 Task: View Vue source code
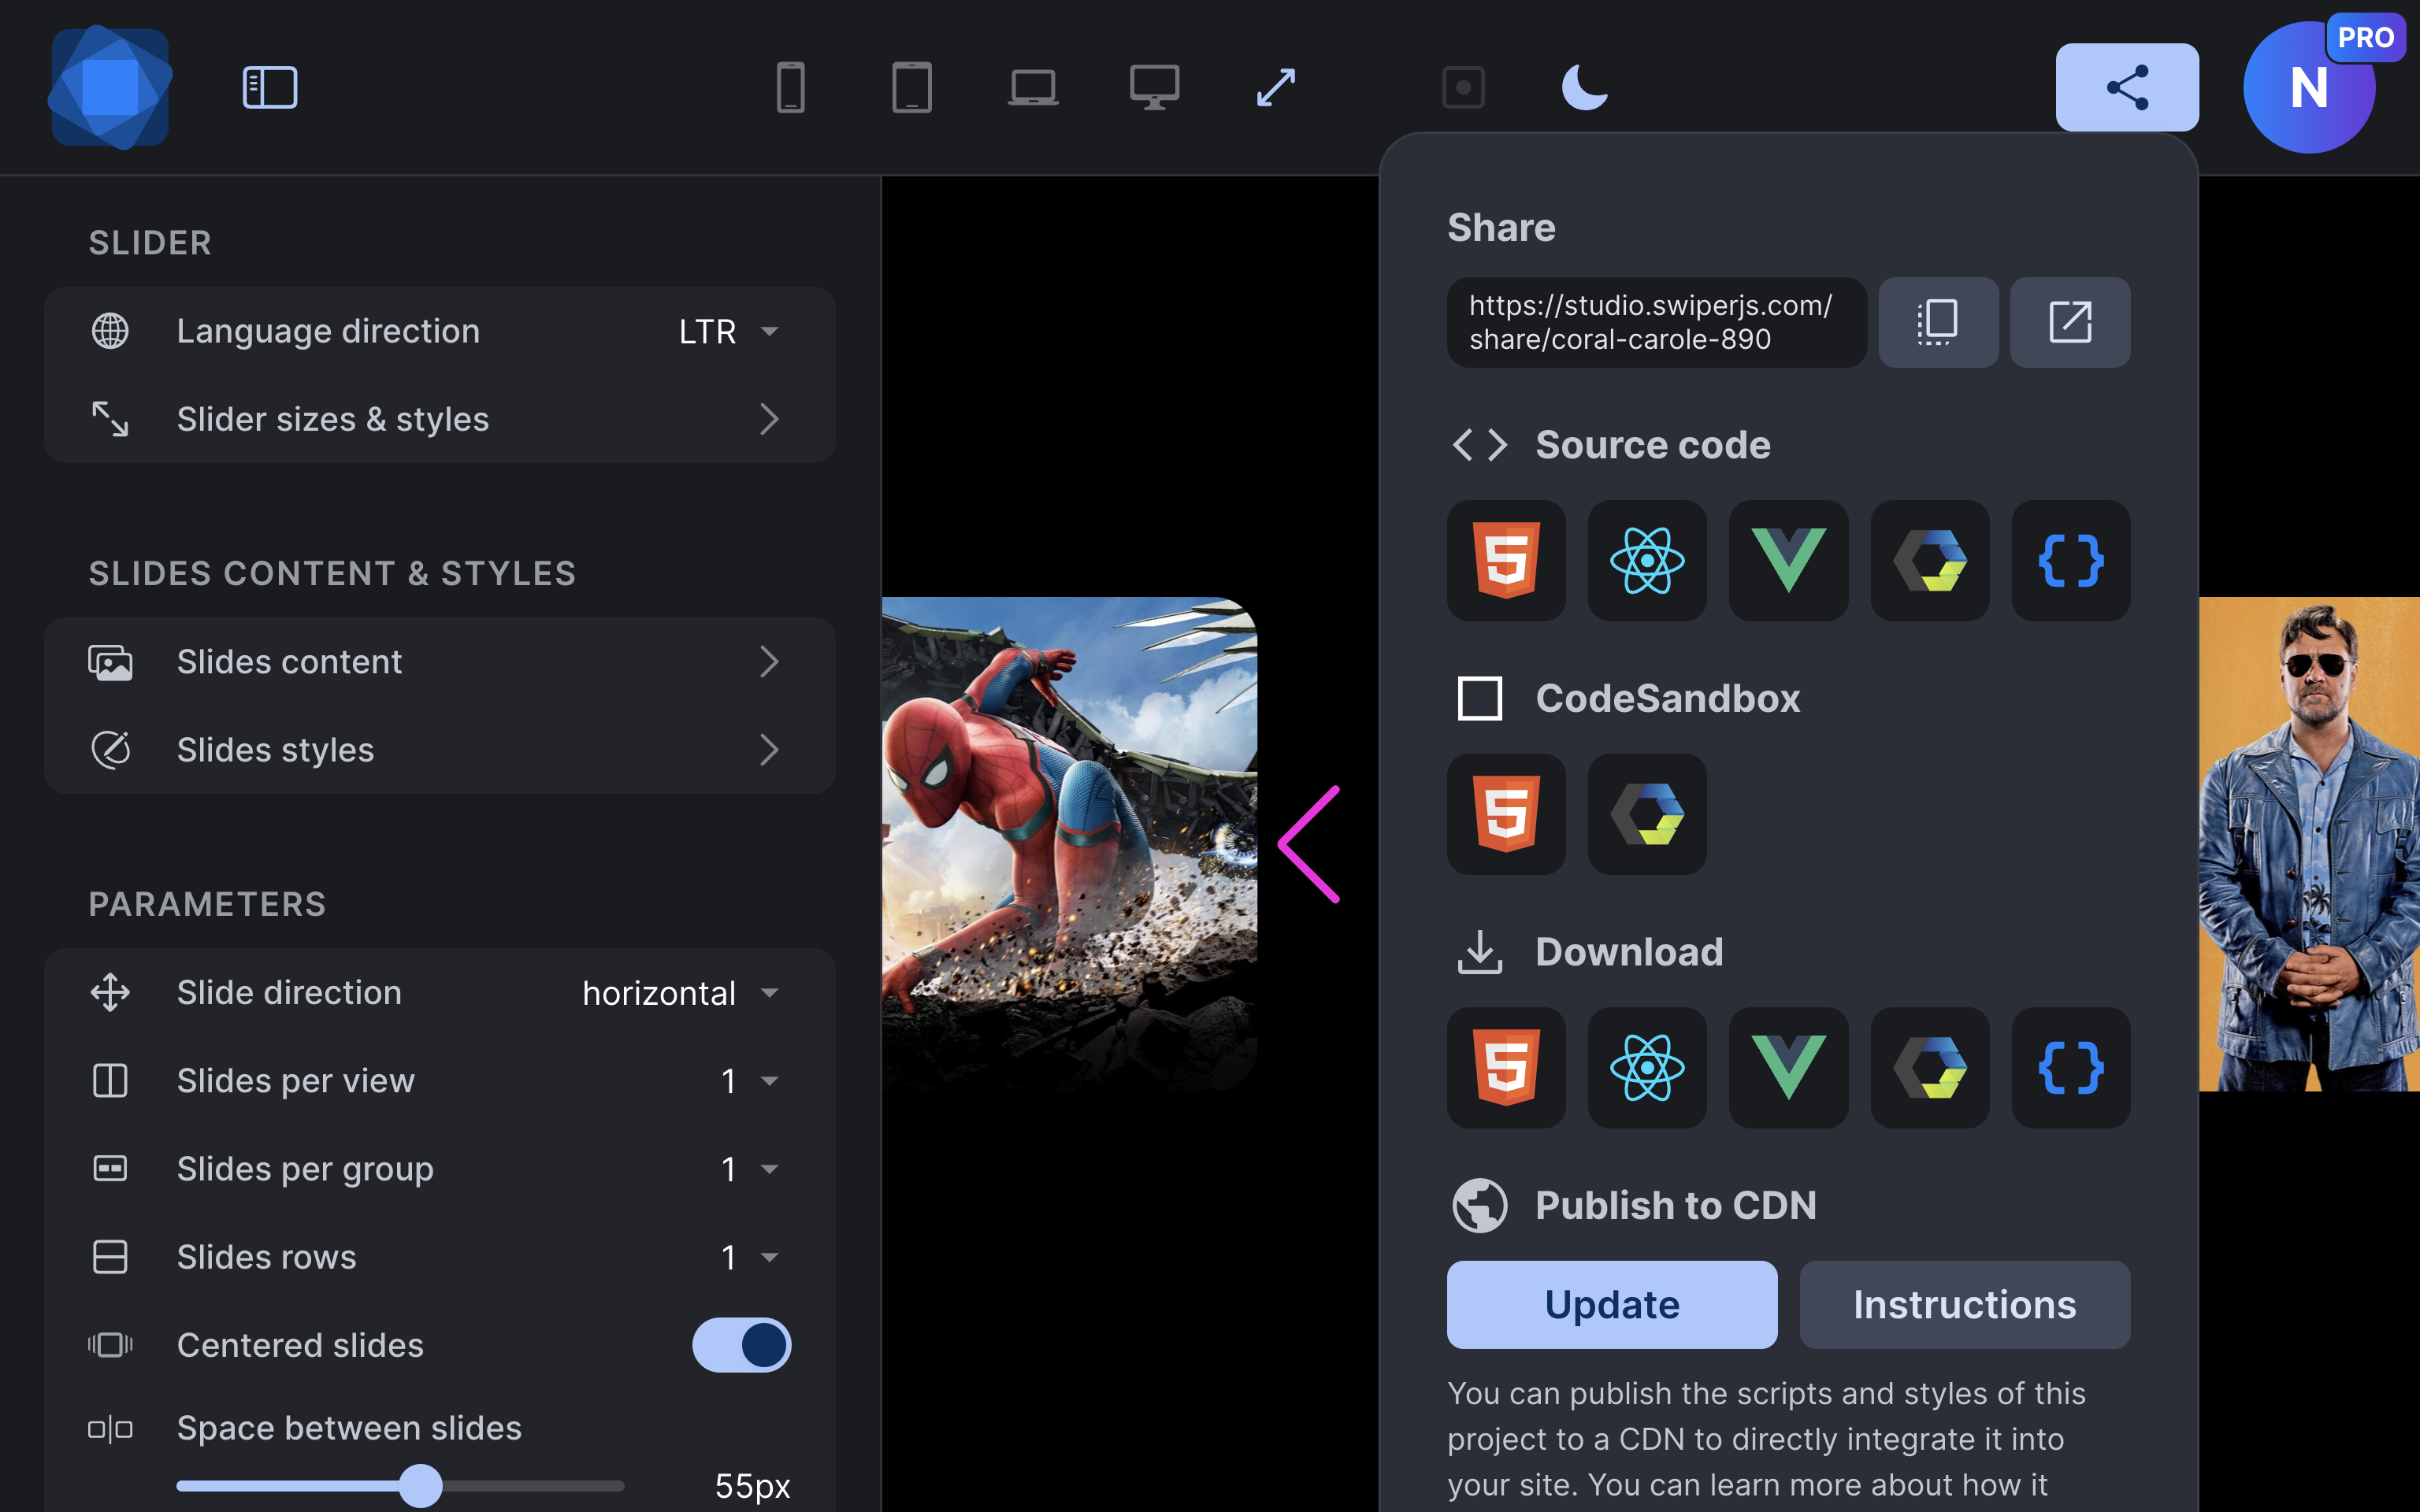[1788, 560]
